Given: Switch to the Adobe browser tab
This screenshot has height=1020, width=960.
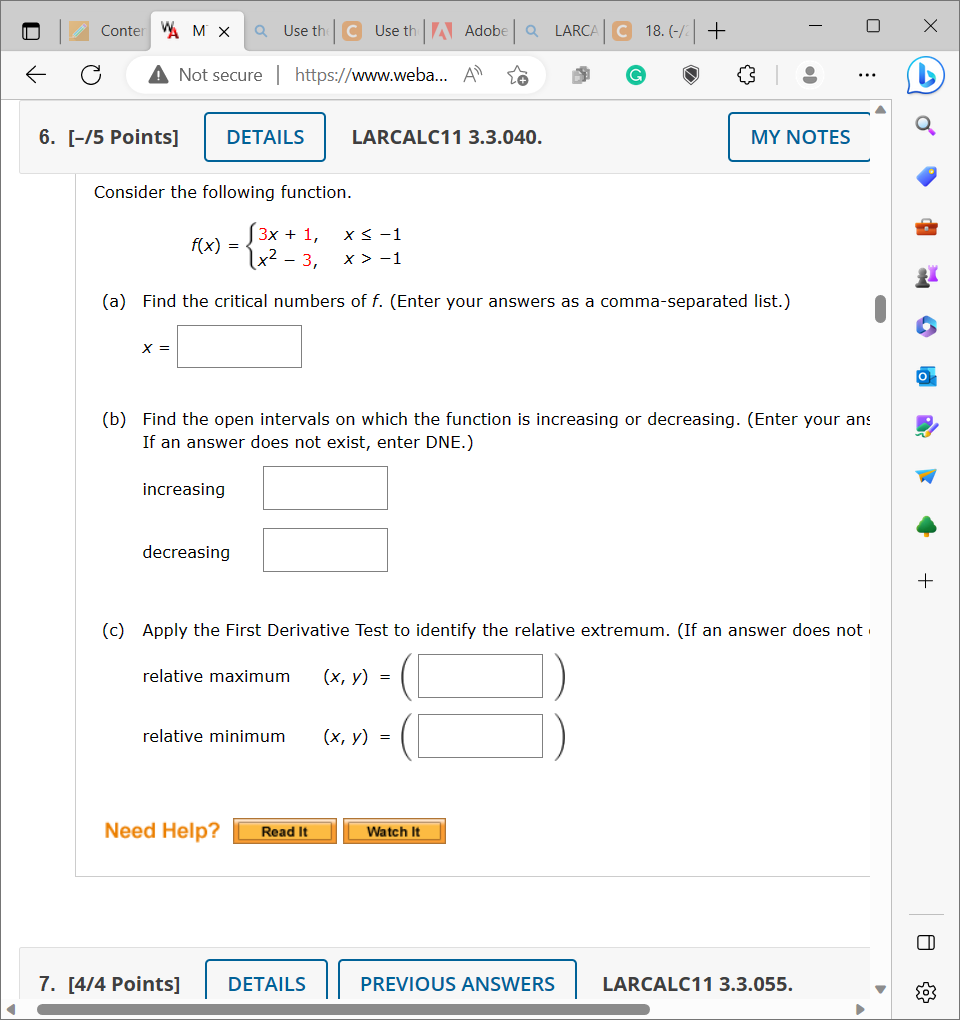Looking at the screenshot, I should pyautogui.click(x=470, y=31).
